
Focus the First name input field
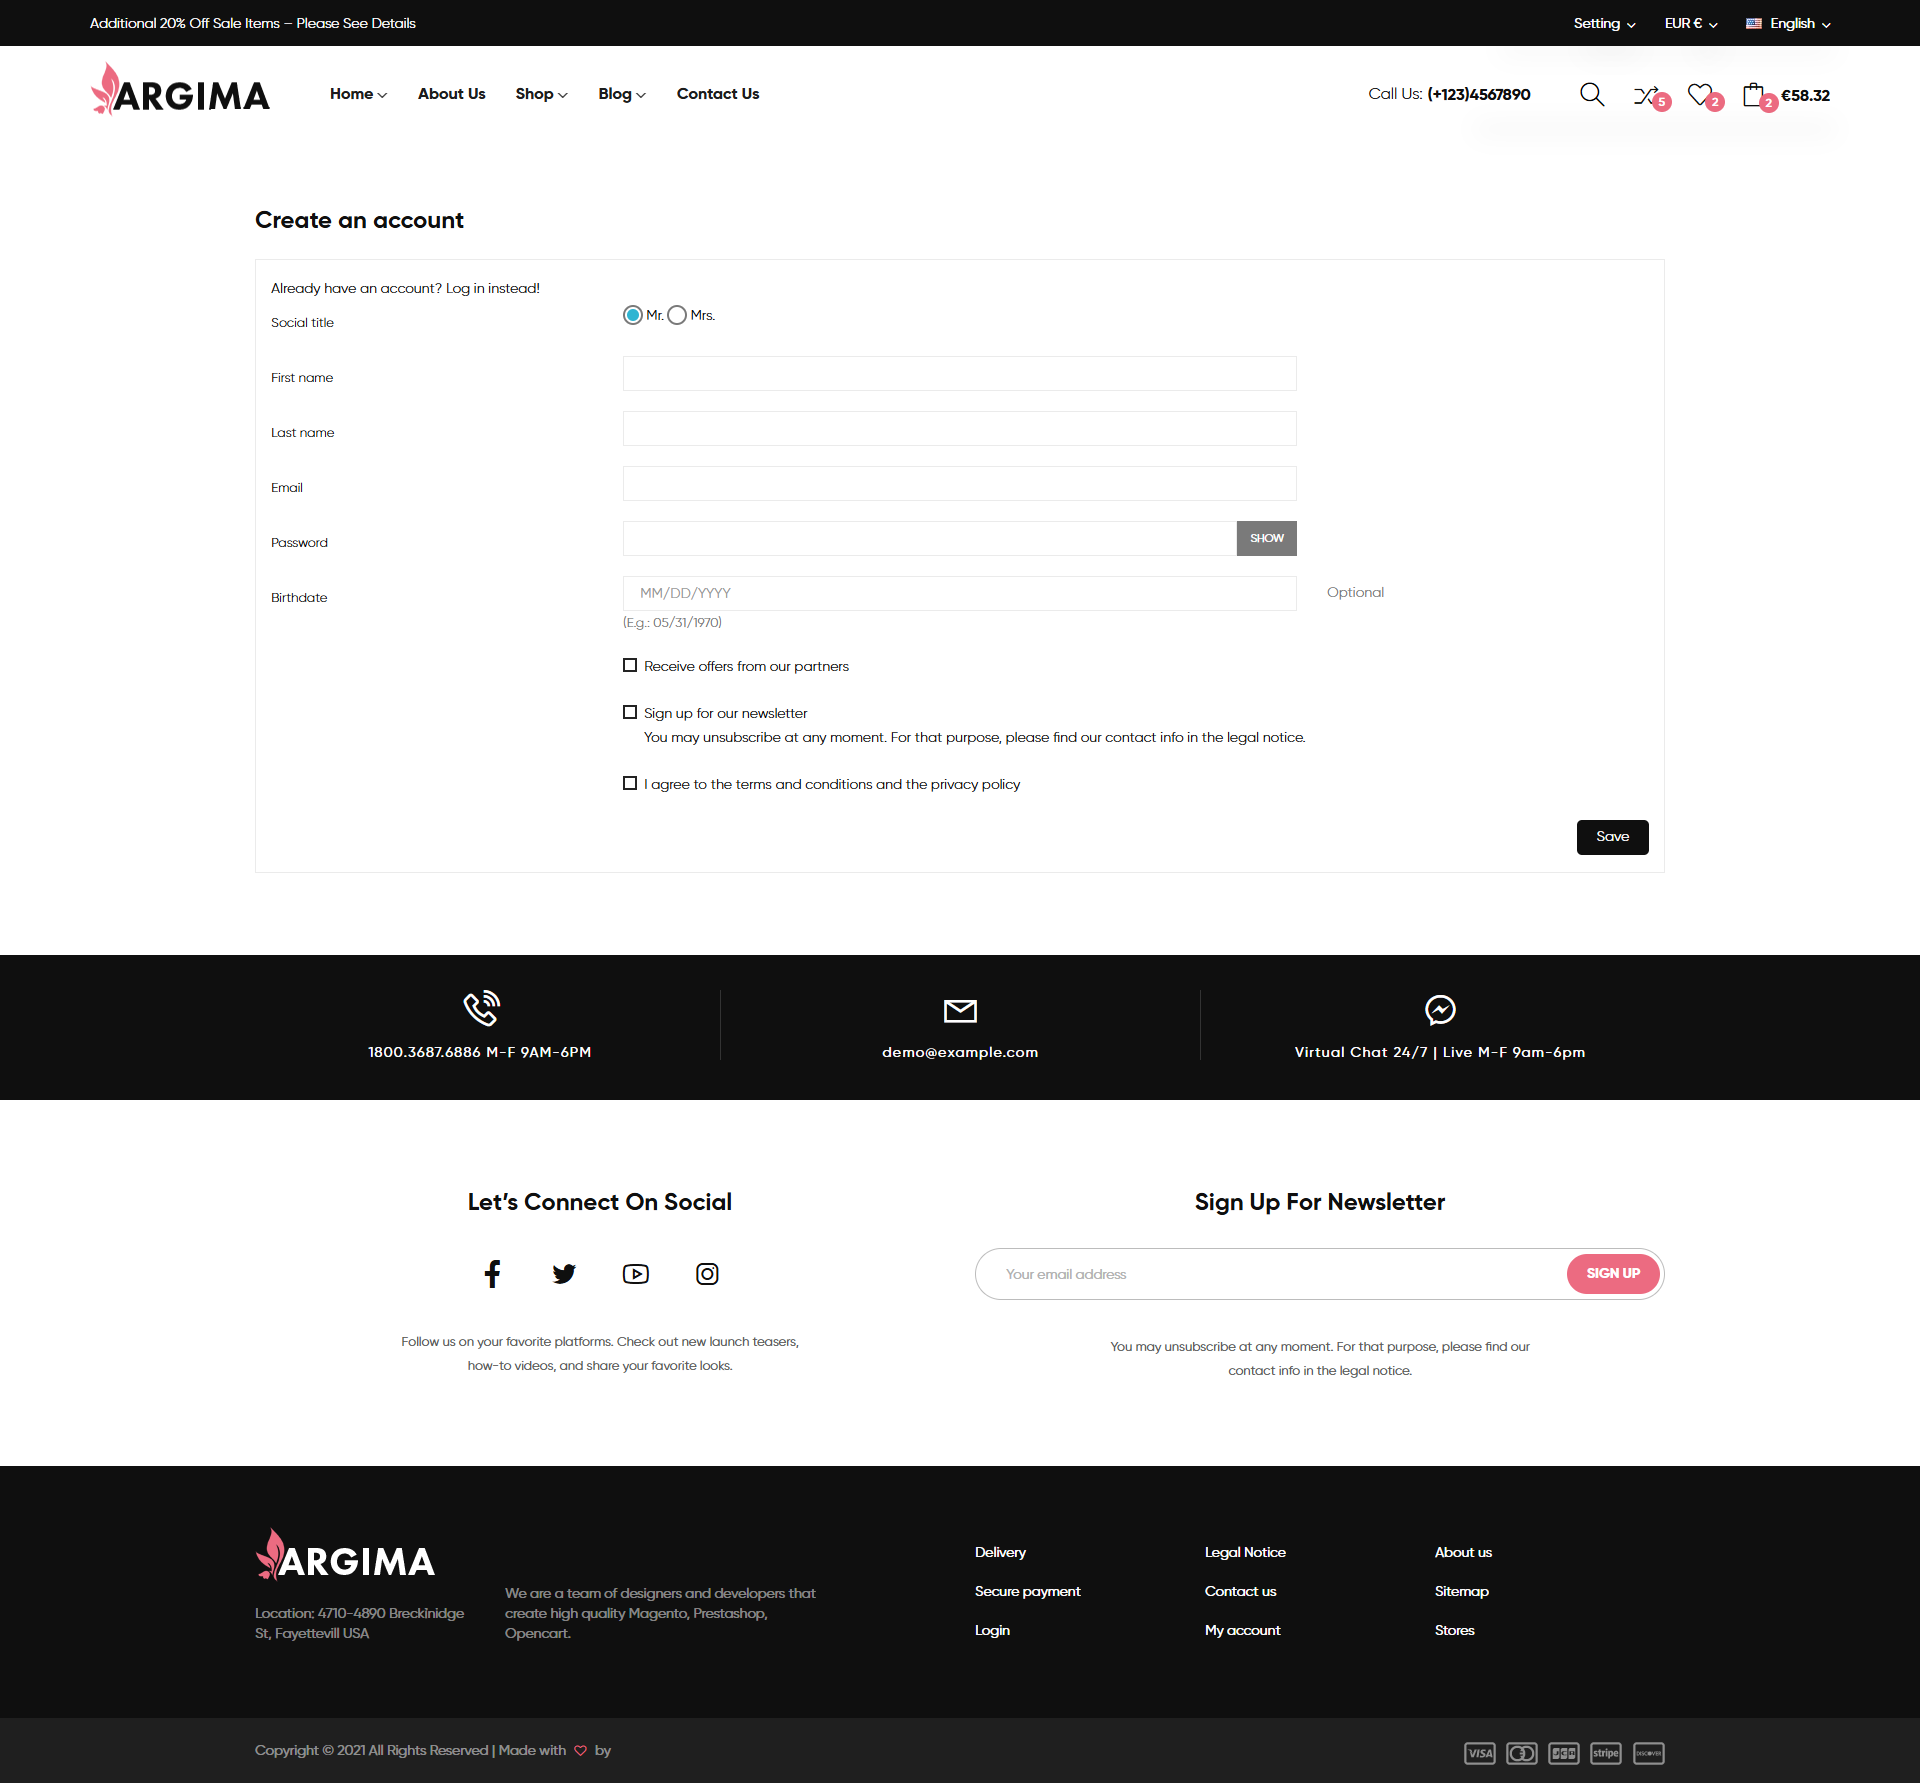tap(959, 374)
